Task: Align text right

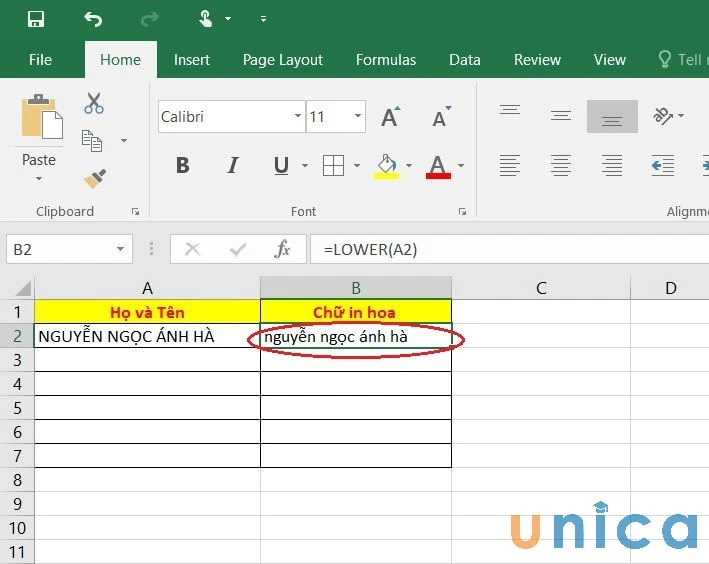Action: coord(612,165)
